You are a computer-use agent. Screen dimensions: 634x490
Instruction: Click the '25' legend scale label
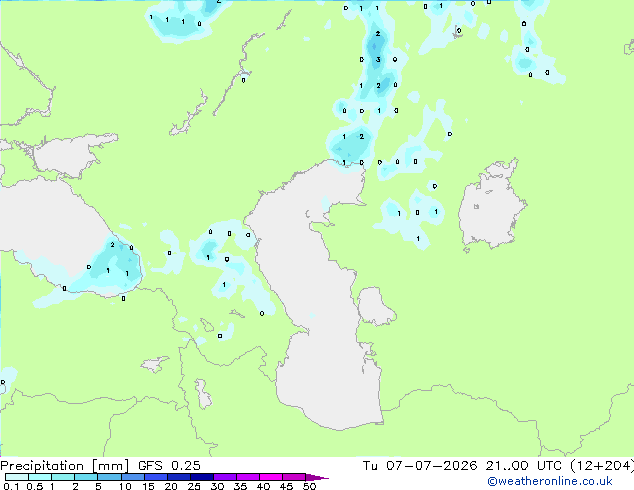coord(194,486)
